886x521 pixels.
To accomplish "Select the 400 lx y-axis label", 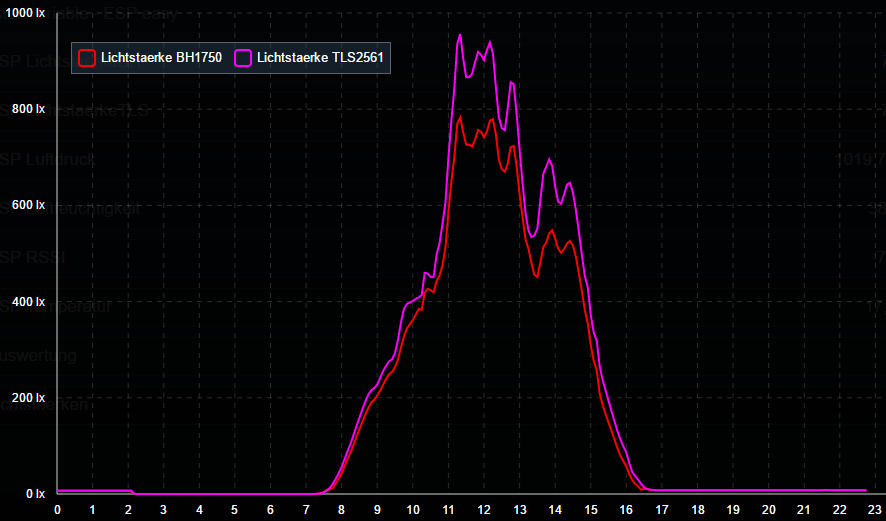I will 28,301.
